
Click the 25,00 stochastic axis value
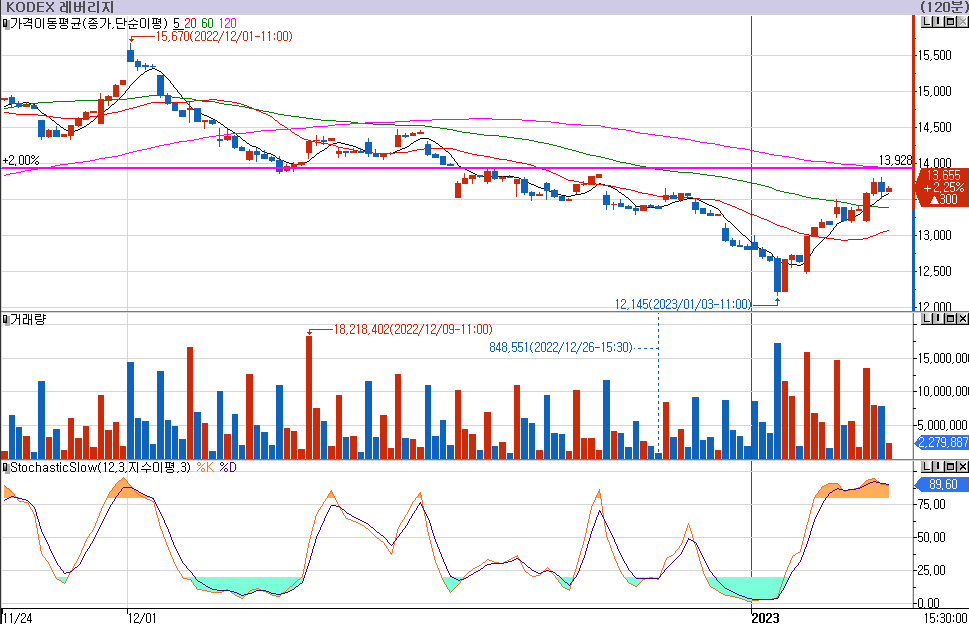pyautogui.click(x=932, y=570)
